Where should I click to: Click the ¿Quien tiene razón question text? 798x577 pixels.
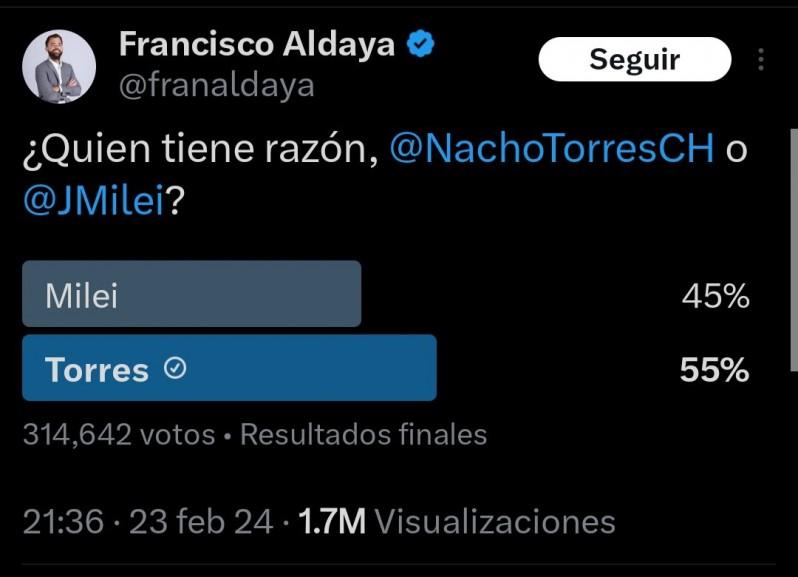click(x=200, y=148)
